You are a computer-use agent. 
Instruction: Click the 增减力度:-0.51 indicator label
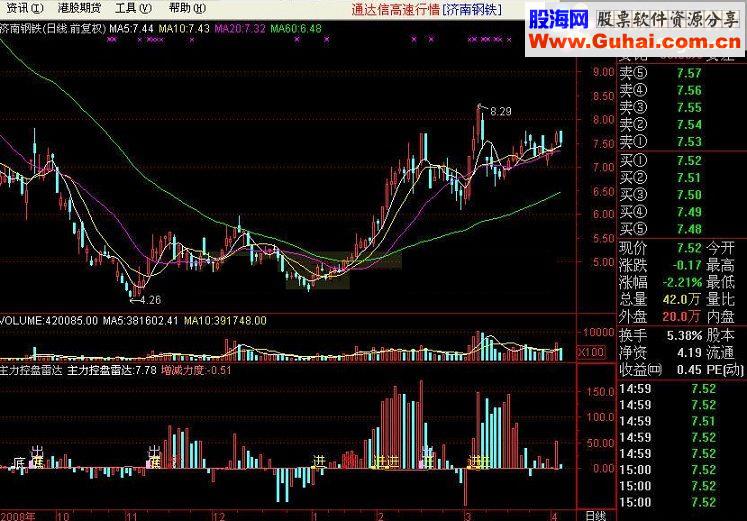tap(197, 370)
